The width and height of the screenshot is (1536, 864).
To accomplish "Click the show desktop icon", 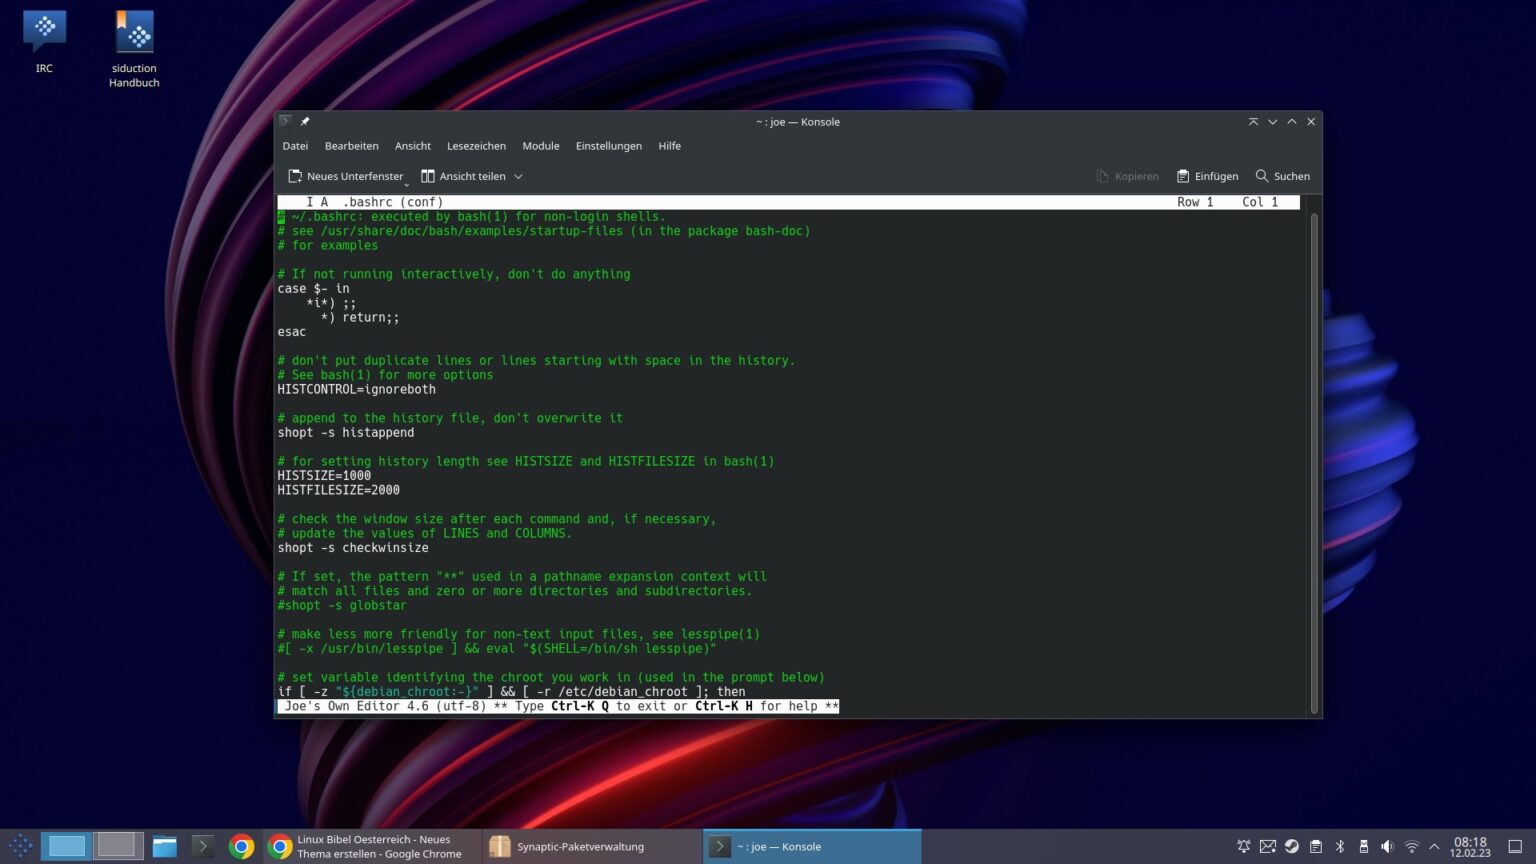I will point(1515,846).
